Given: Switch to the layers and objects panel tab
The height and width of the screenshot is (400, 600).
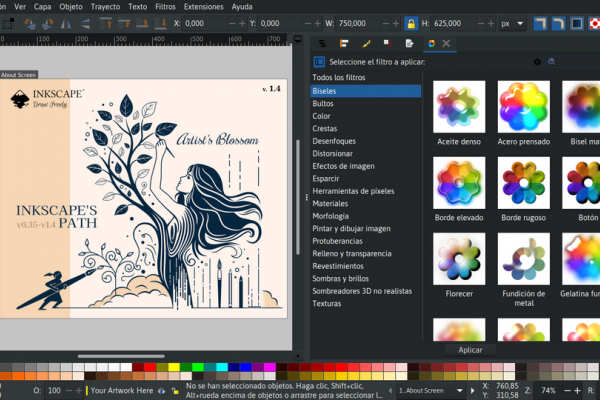Looking at the screenshot, I should coord(322,44).
